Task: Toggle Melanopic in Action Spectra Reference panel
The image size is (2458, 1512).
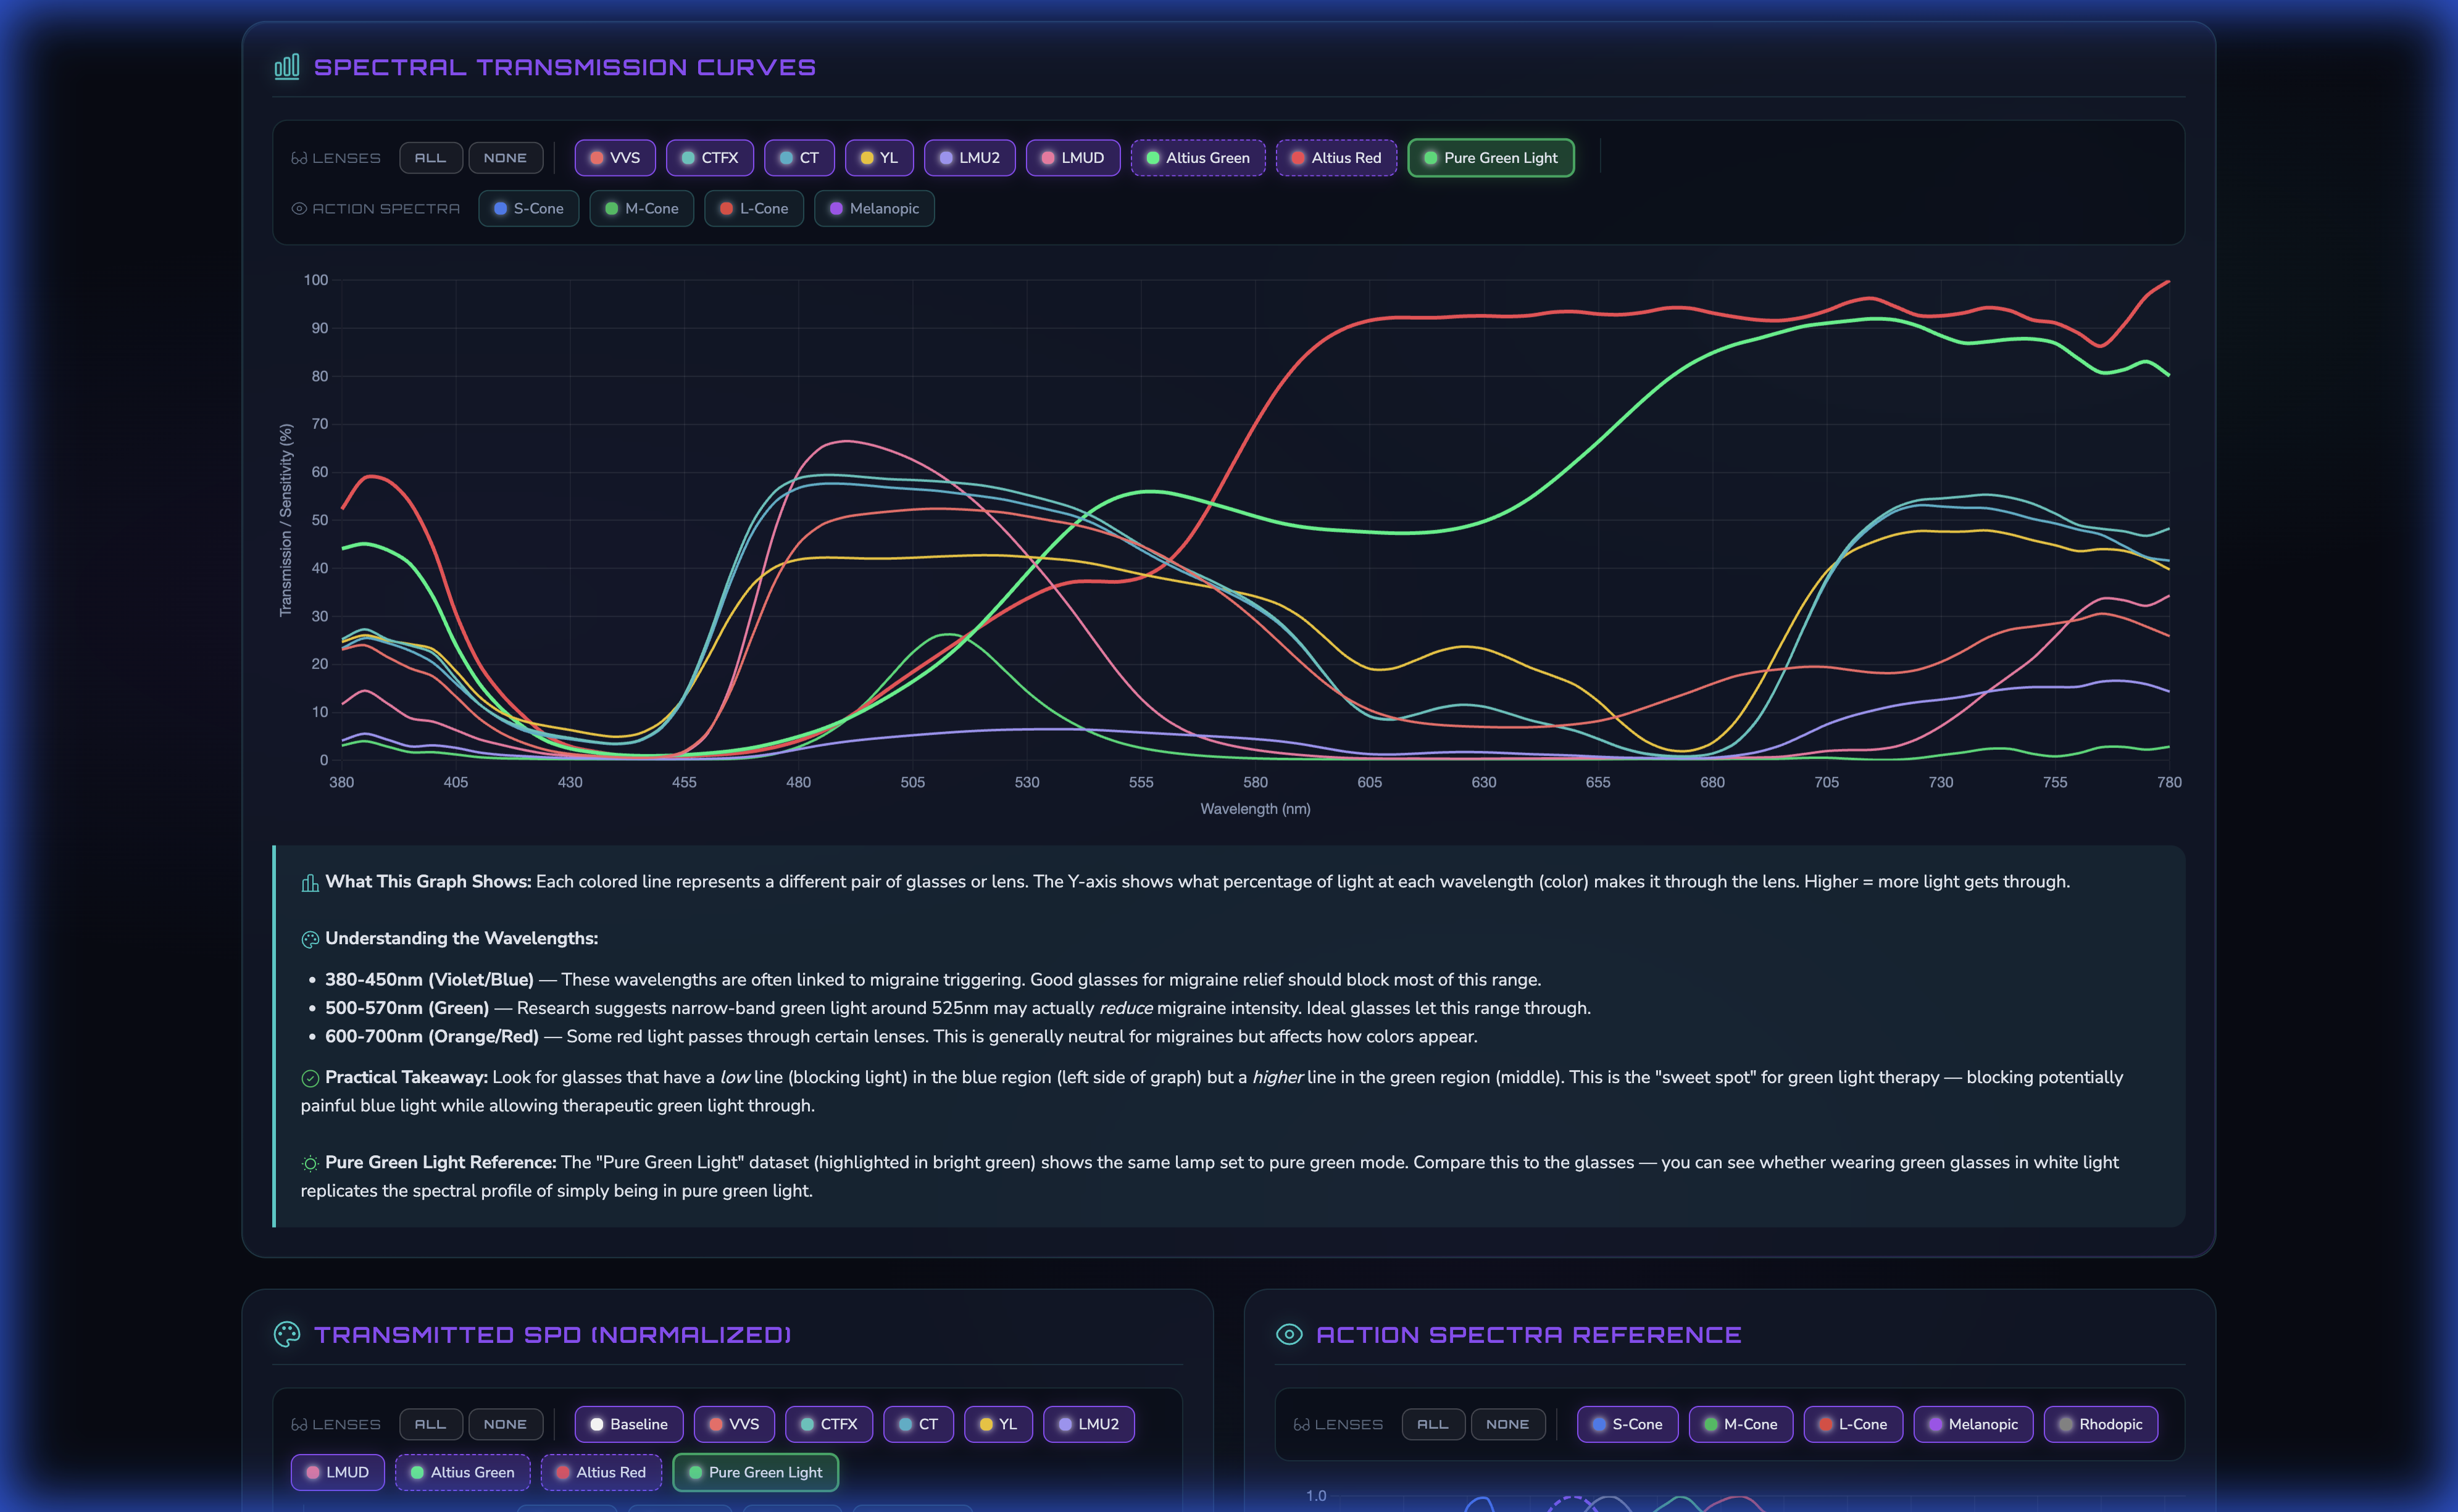Action: [x=1974, y=1424]
